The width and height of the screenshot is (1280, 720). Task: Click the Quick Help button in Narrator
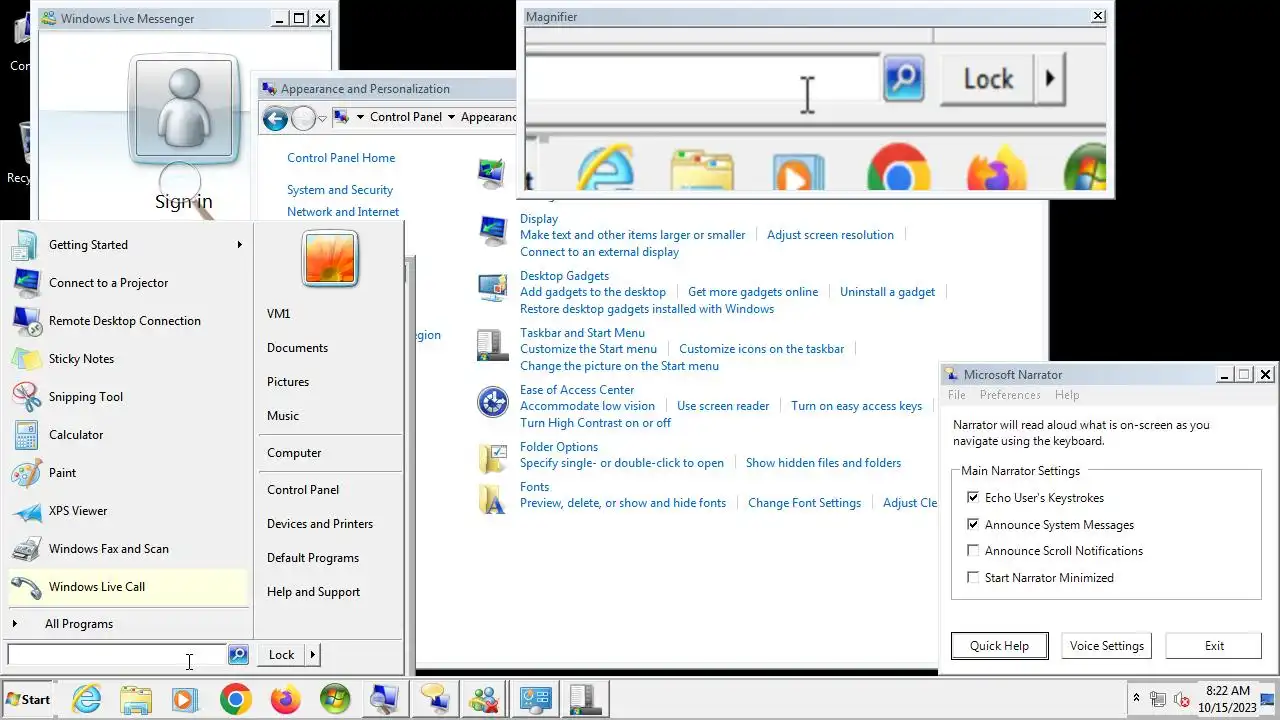[999, 646]
